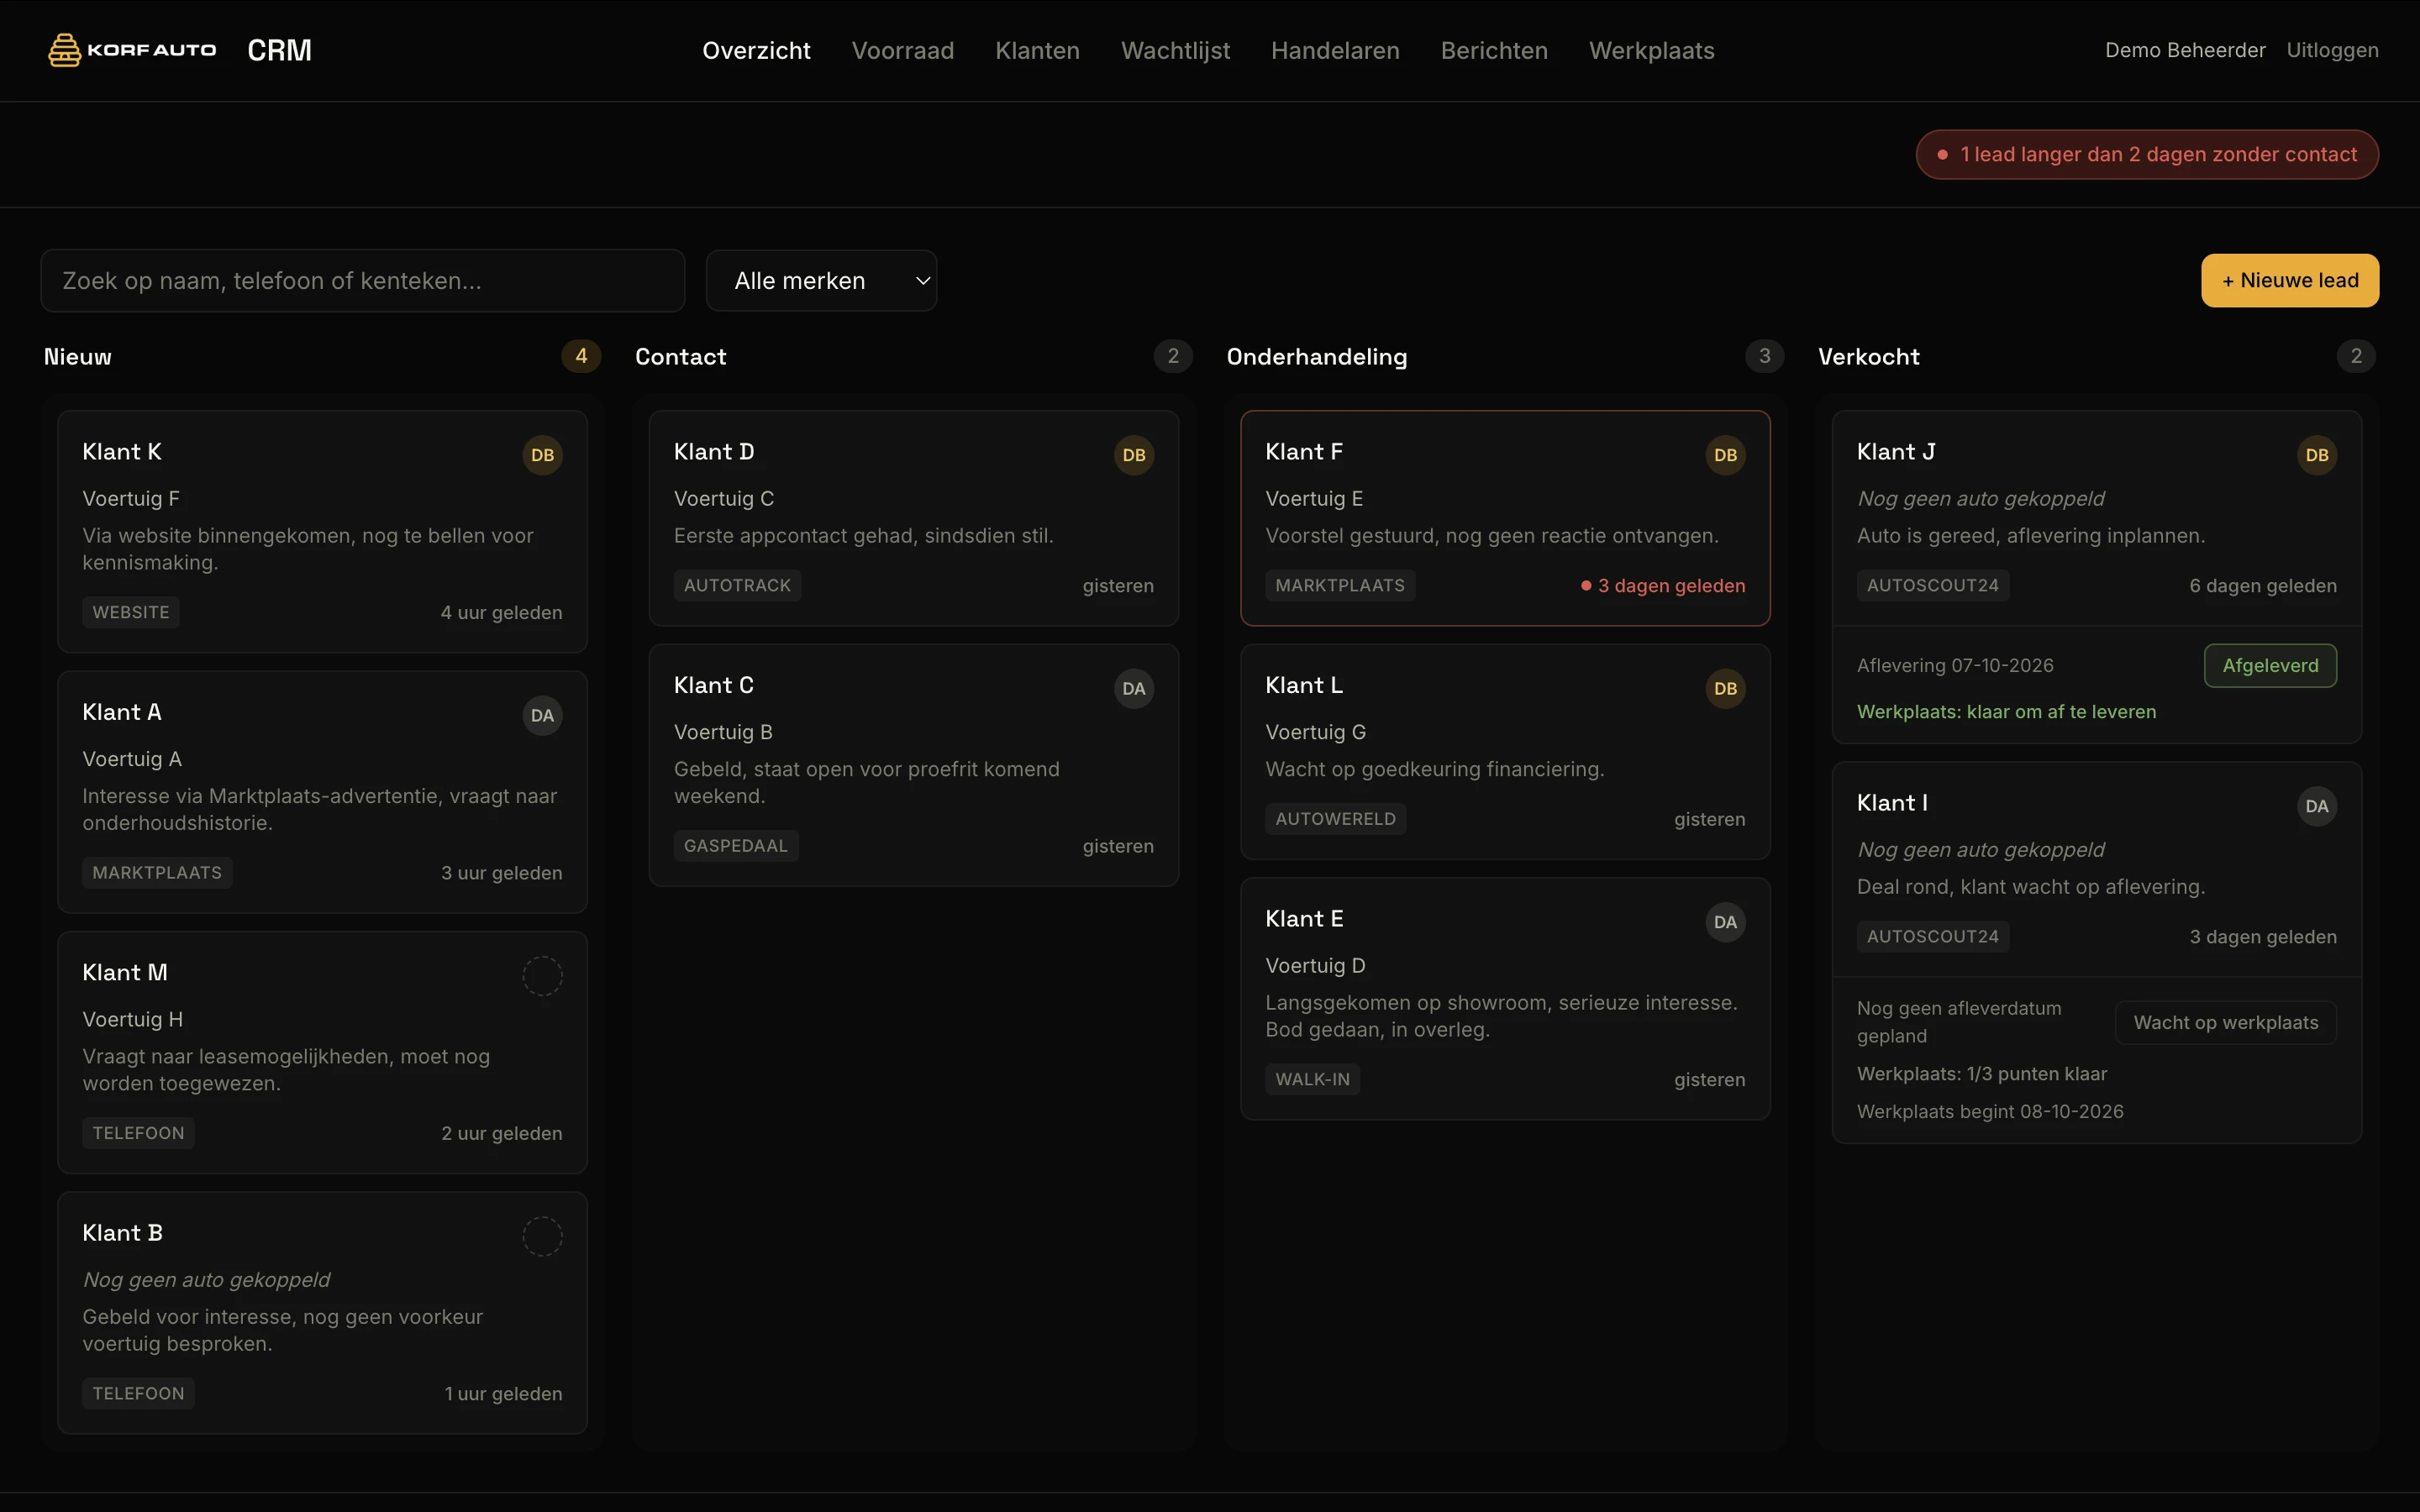Image resolution: width=2420 pixels, height=1512 pixels.
Task: Click the Uitloggen link
Action: tap(2332, 50)
